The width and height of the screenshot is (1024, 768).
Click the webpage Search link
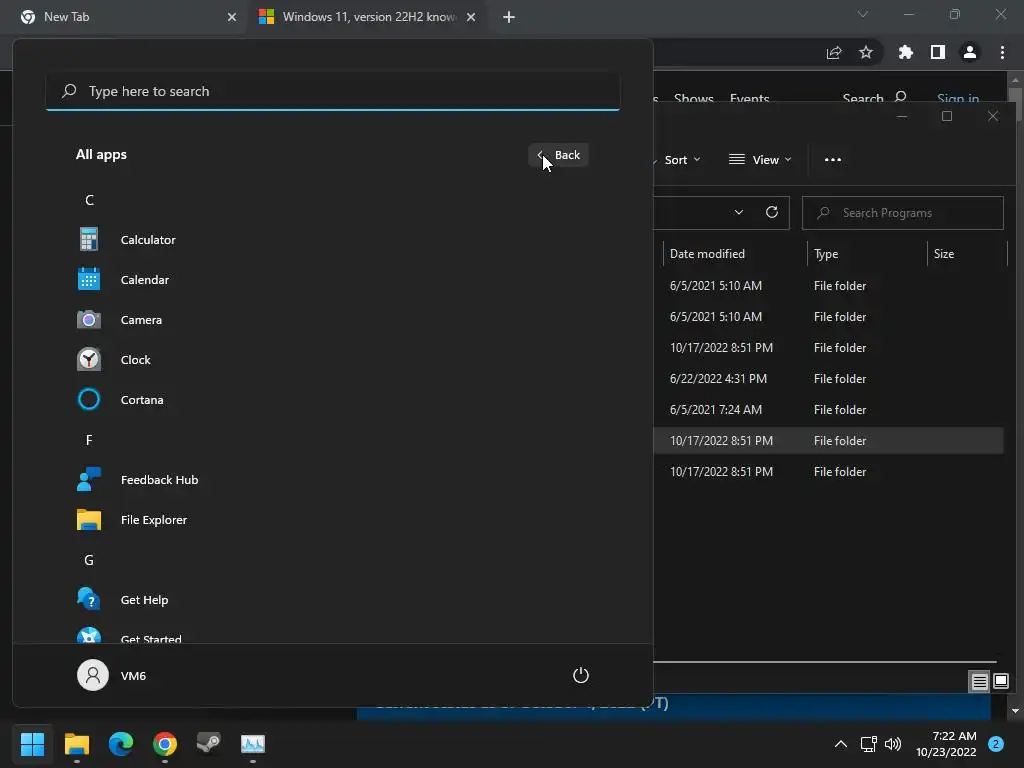pyautogui.click(x=874, y=99)
